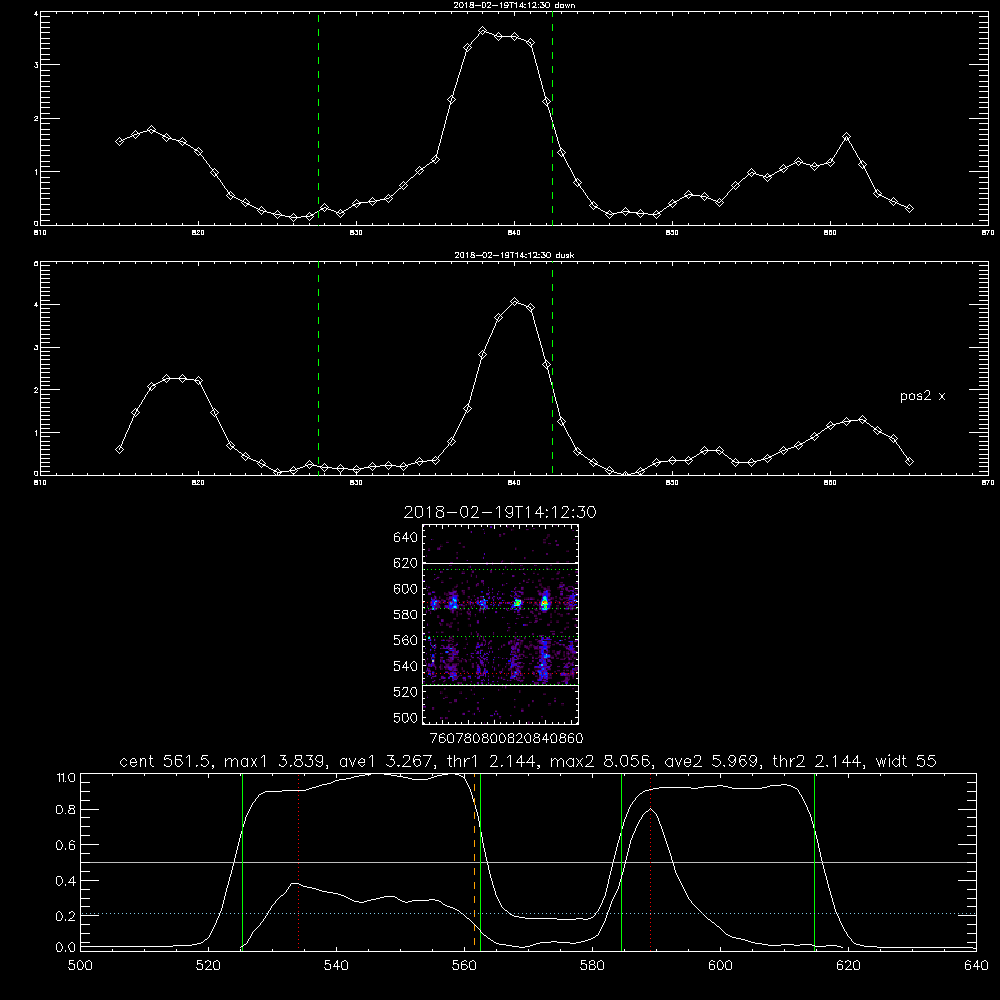Click green solid line near 585 in bottom plot

(622, 861)
